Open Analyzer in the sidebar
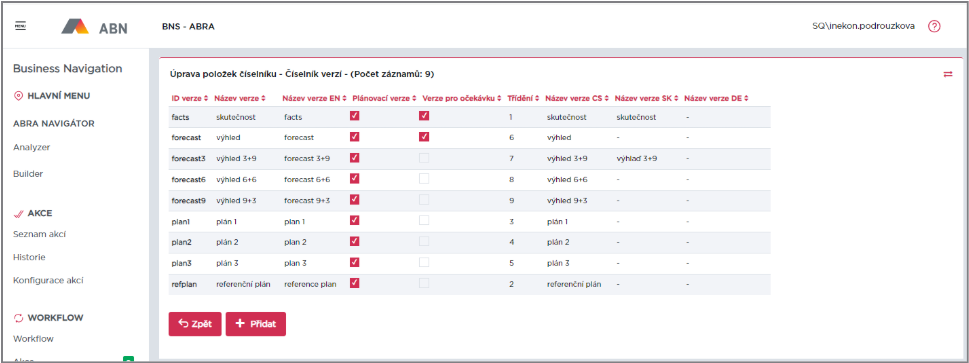Viewport: 969px width, 363px height. [x=32, y=148]
